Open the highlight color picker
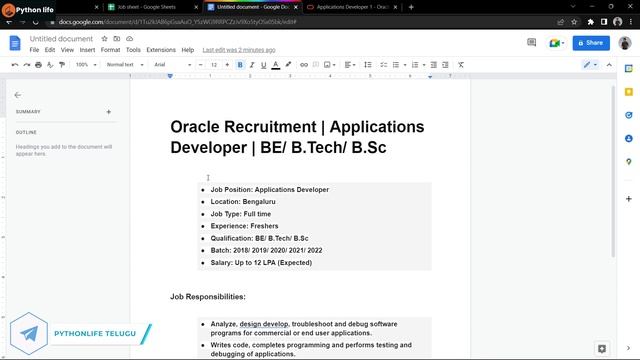This screenshot has width=640, height=360. click(288, 65)
